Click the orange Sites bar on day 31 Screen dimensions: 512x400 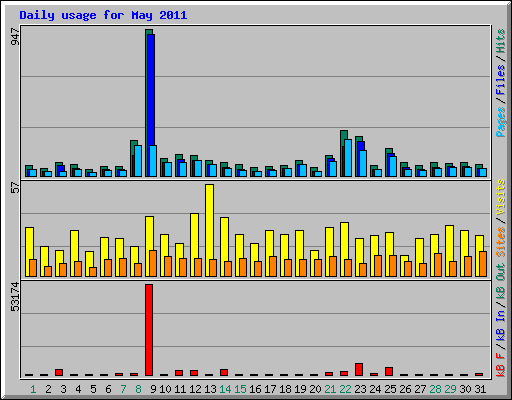pos(483,264)
